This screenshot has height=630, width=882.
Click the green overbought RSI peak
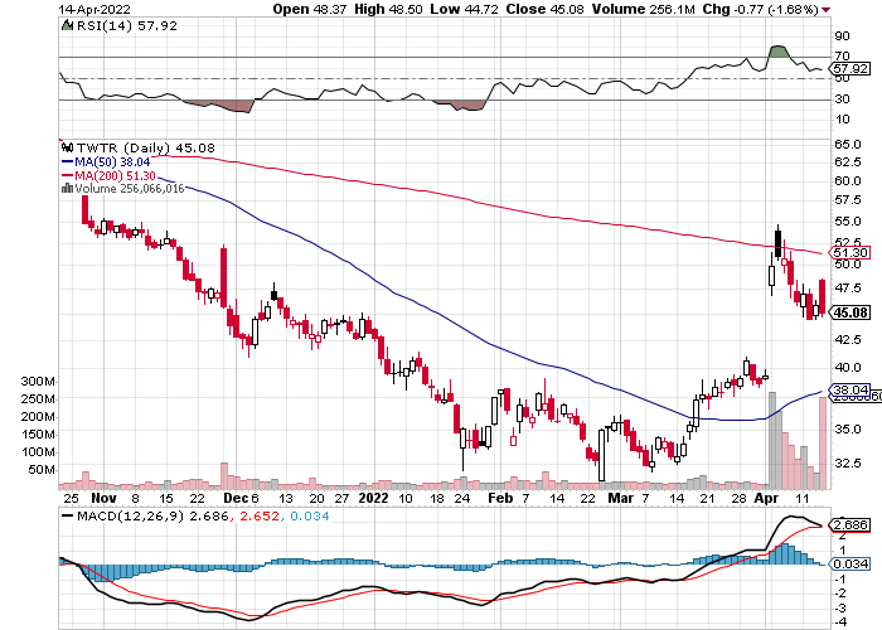click(777, 51)
